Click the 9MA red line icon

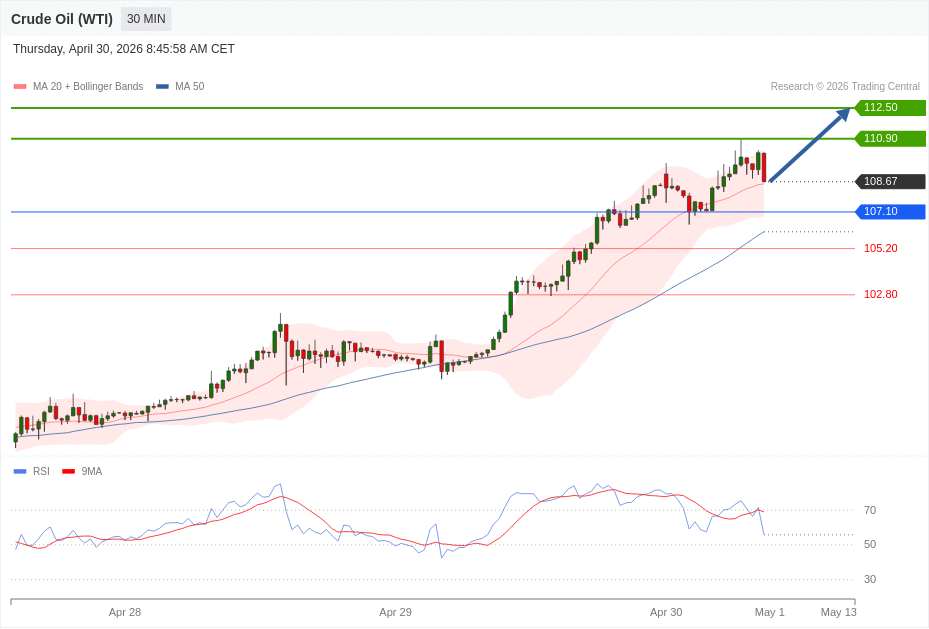[67, 470]
